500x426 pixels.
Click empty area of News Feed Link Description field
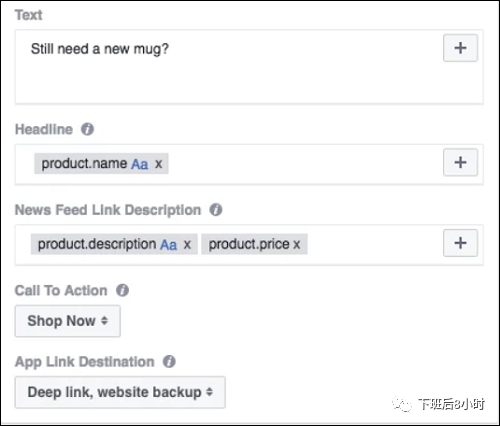373,245
